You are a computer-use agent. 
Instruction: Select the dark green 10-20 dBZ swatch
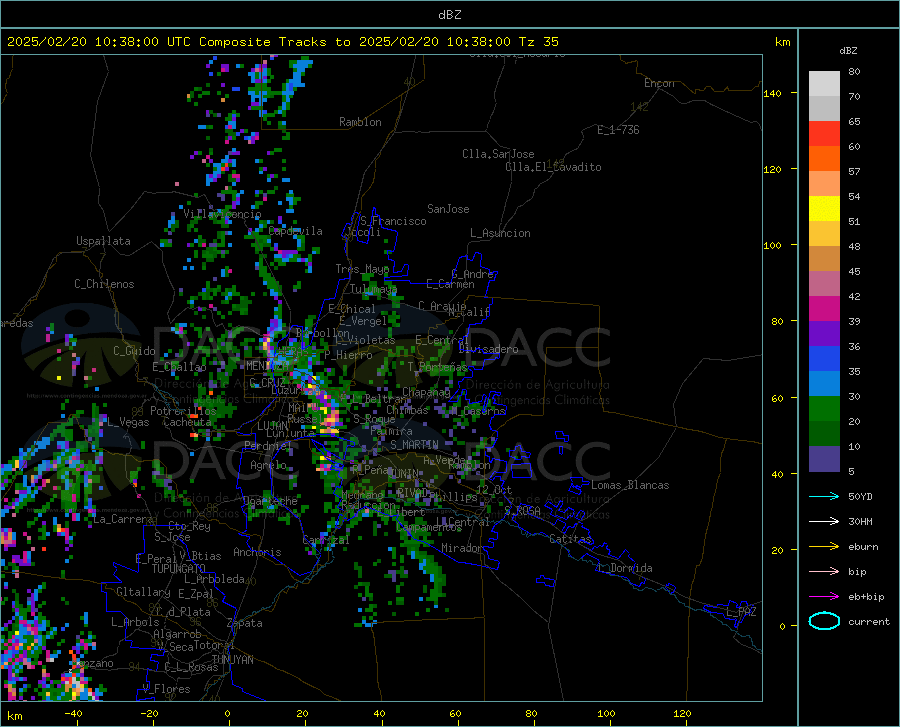click(x=824, y=434)
